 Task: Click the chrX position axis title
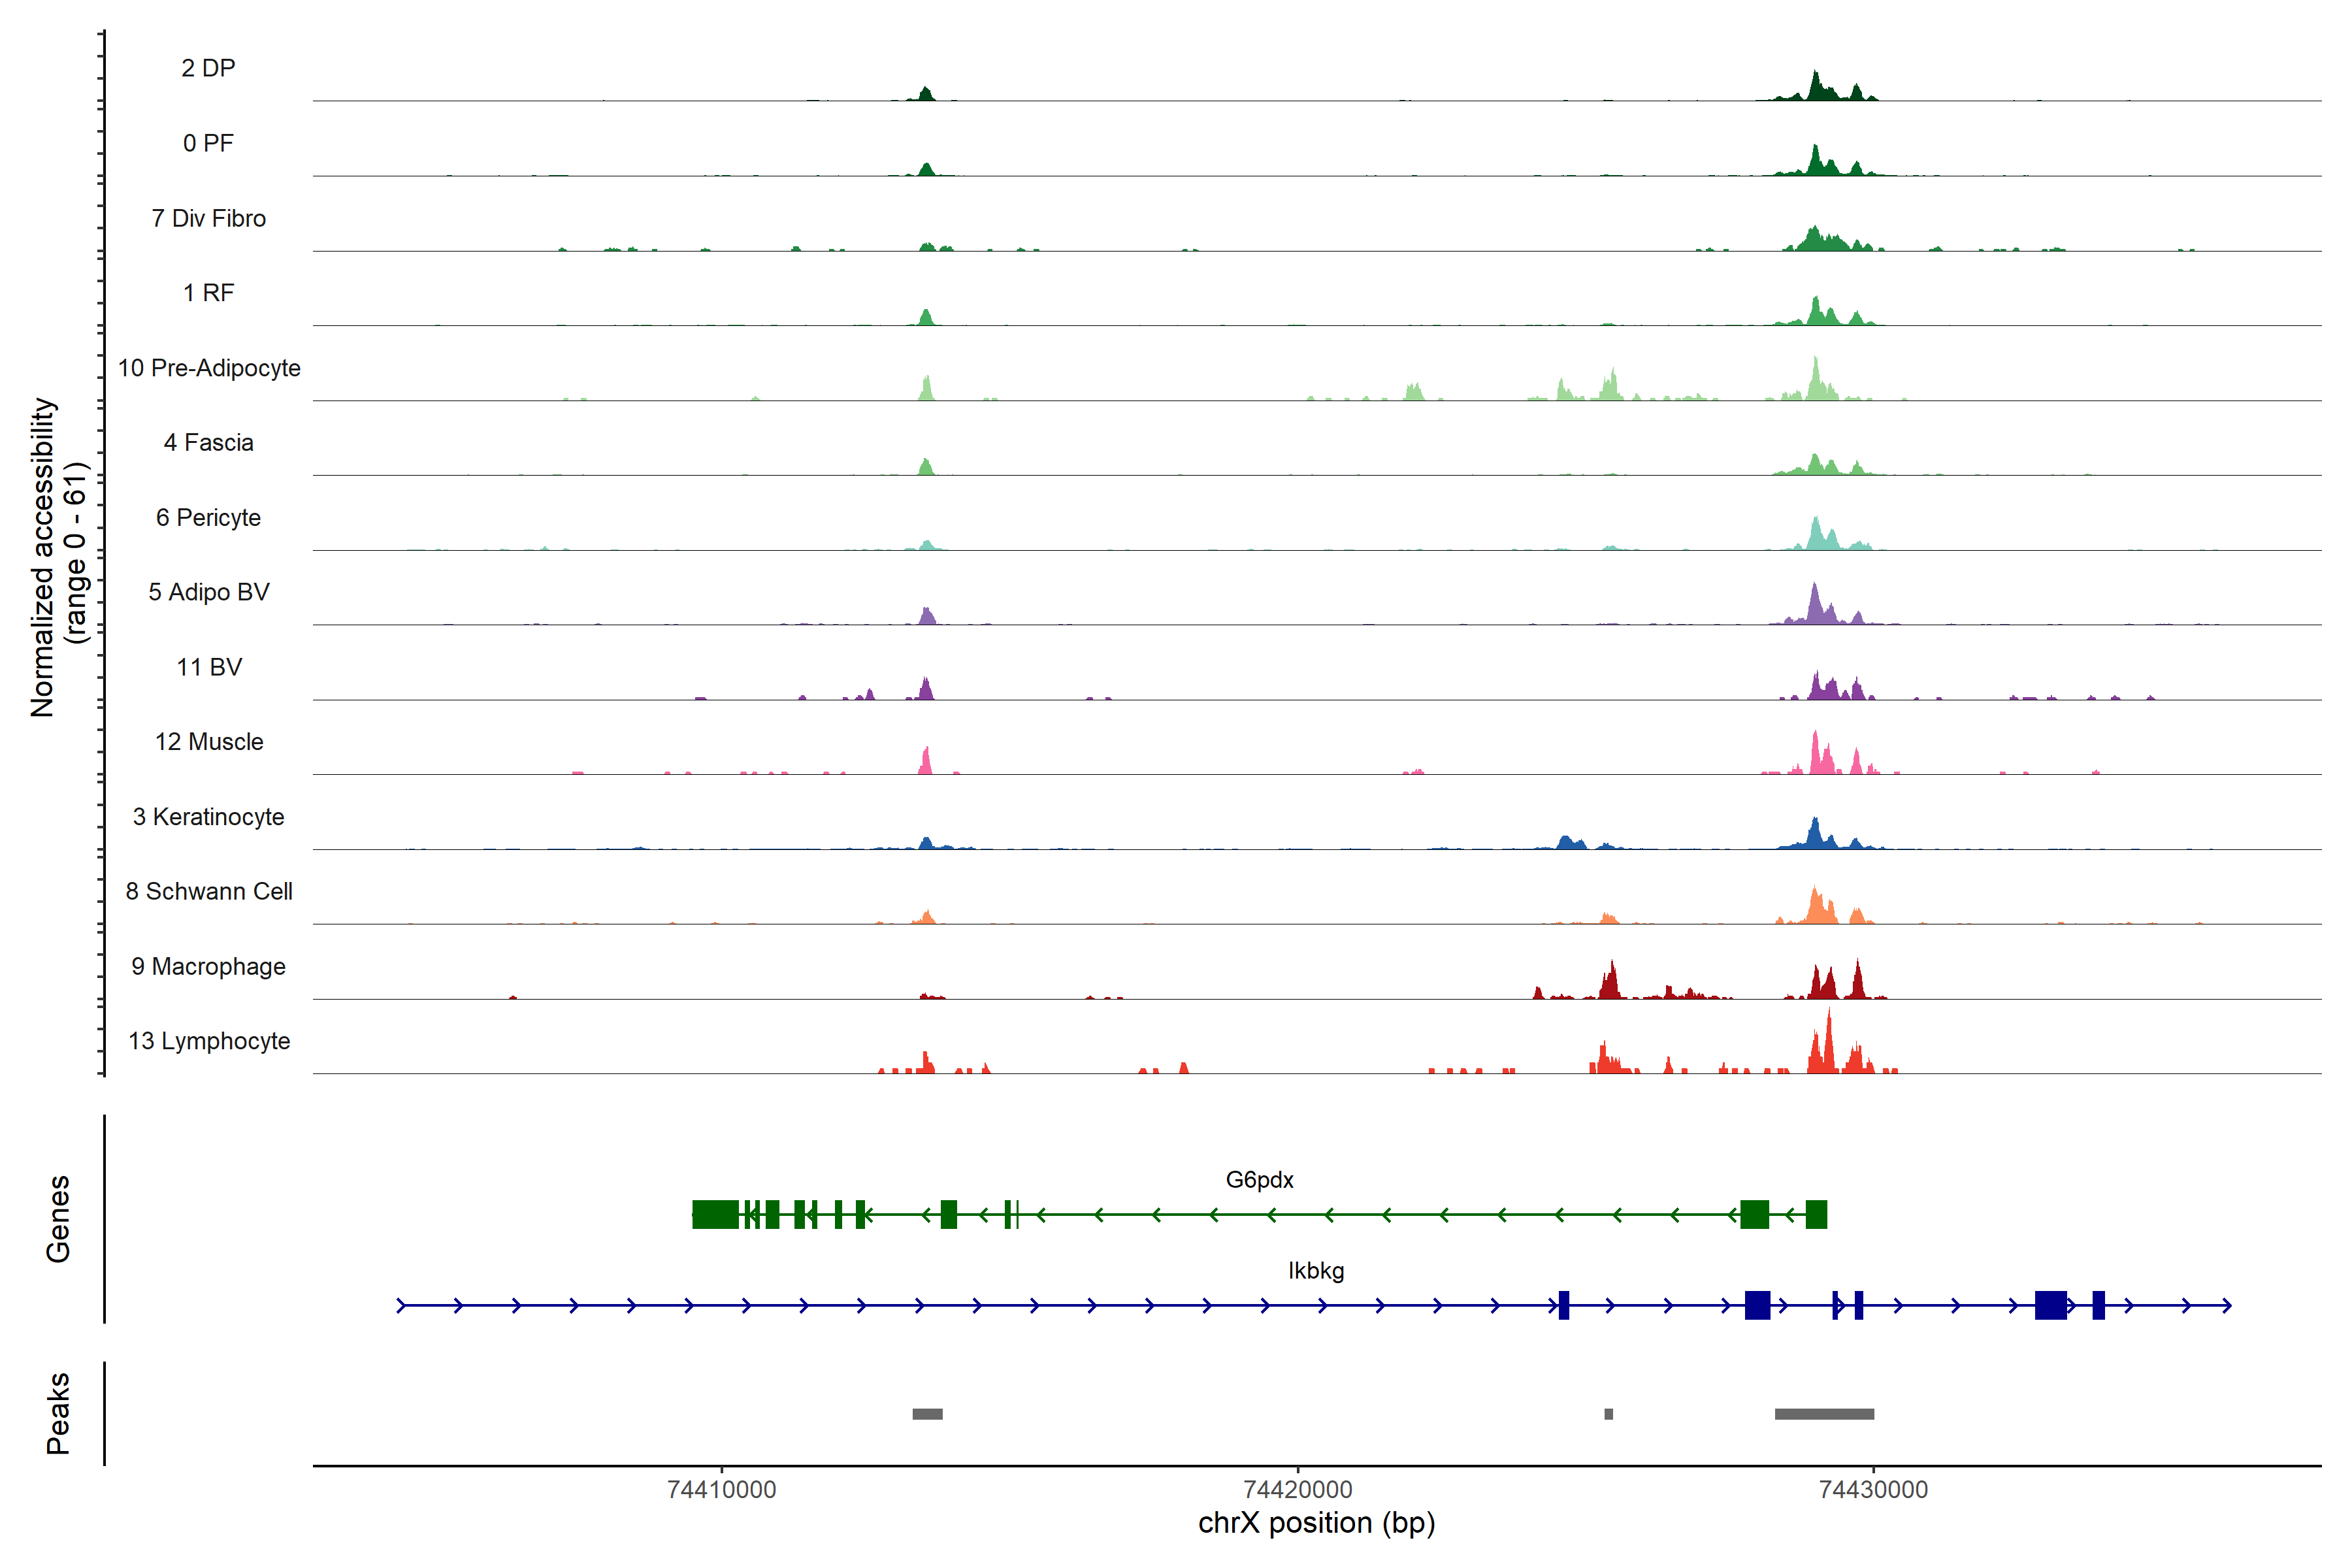tap(1316, 1523)
